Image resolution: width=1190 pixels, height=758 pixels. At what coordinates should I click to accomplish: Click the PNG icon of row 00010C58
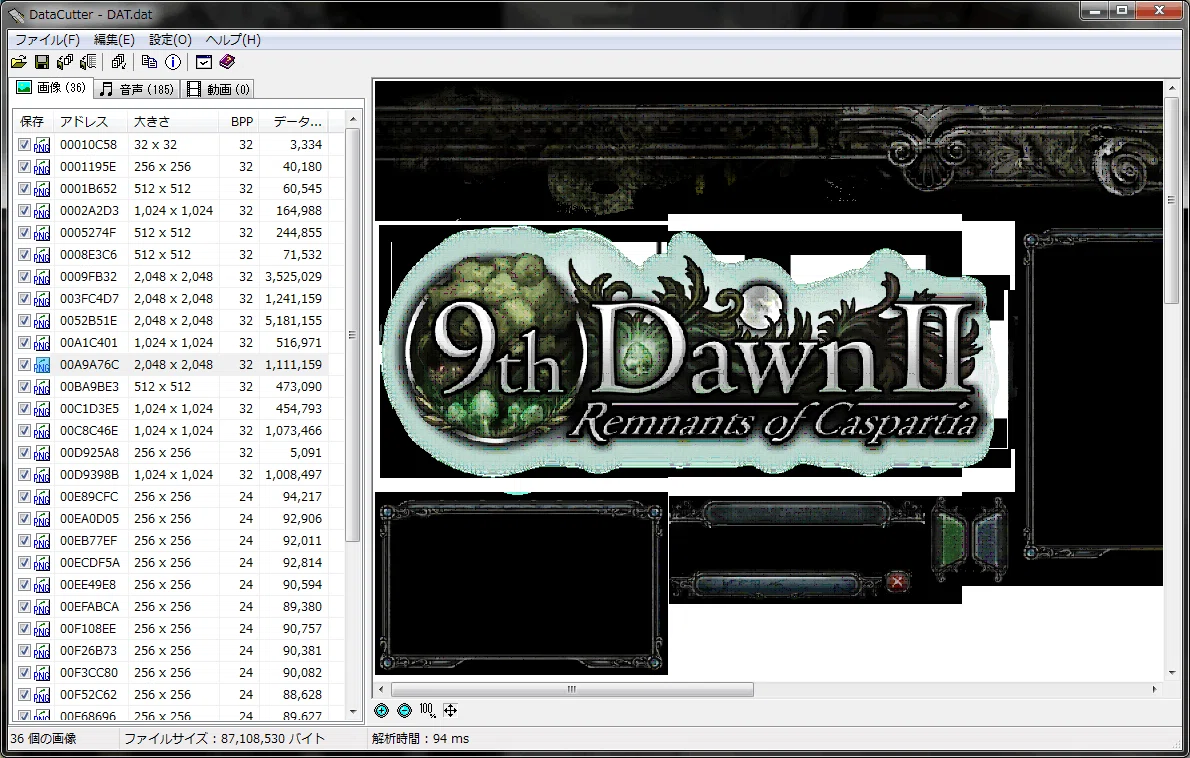click(x=42, y=145)
